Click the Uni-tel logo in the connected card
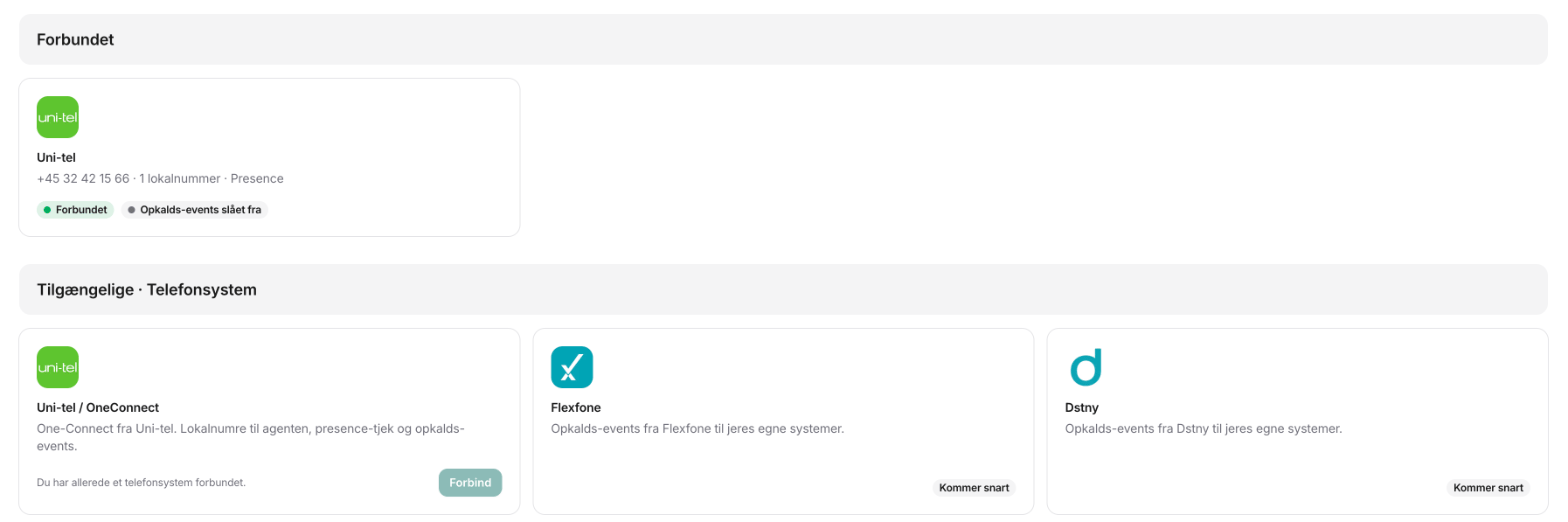The height and width of the screenshot is (522, 1568). coord(58,117)
